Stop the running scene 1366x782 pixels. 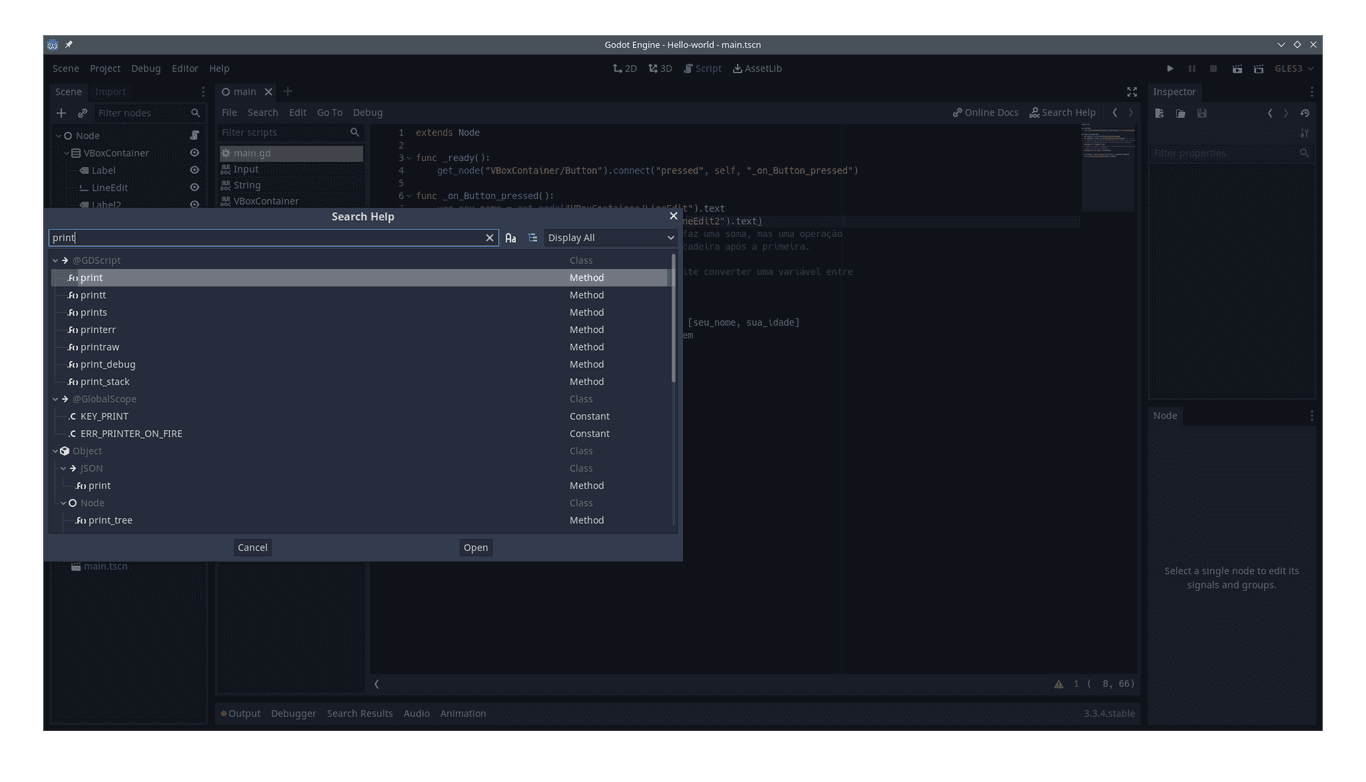(1213, 68)
